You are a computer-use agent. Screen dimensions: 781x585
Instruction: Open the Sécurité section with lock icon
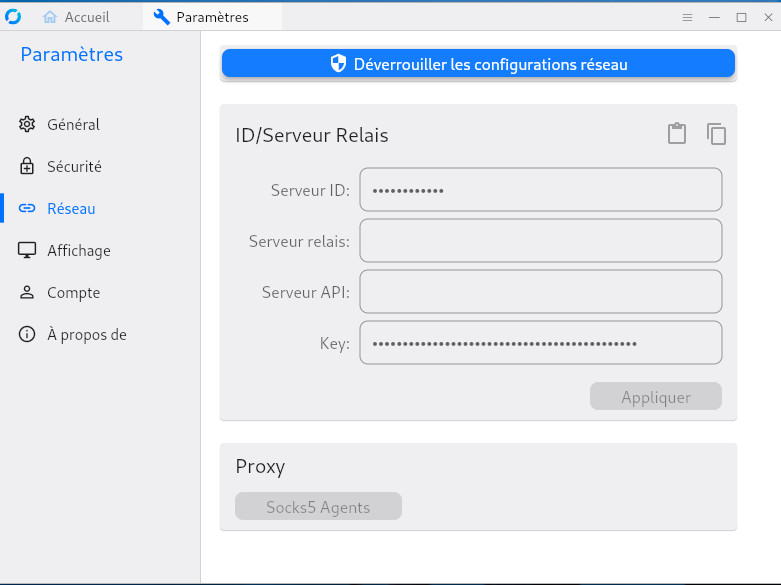(x=74, y=167)
